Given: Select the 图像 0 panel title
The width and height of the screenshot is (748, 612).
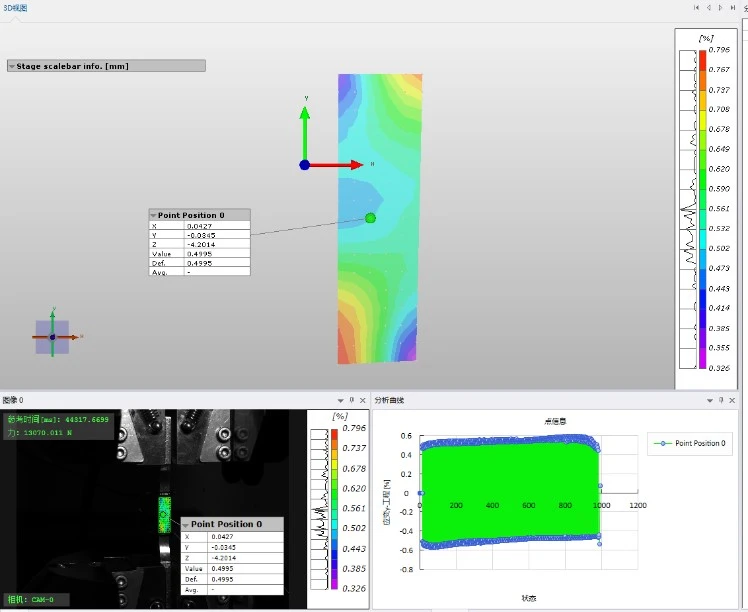Looking at the screenshot, I should pos(13,400).
